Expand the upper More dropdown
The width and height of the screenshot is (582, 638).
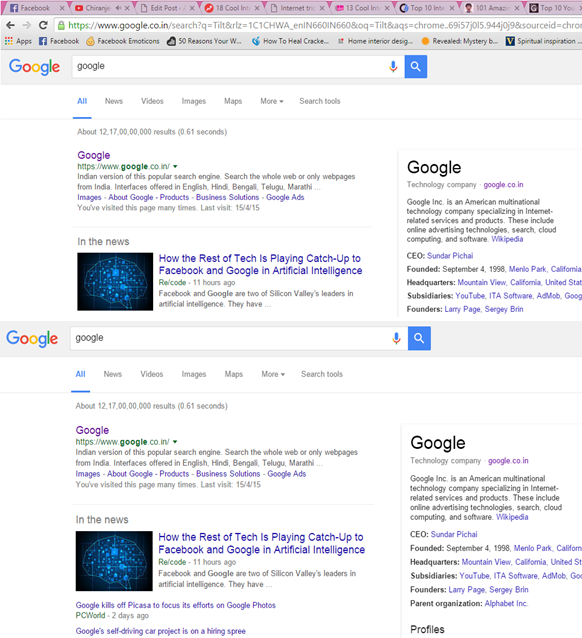271,101
